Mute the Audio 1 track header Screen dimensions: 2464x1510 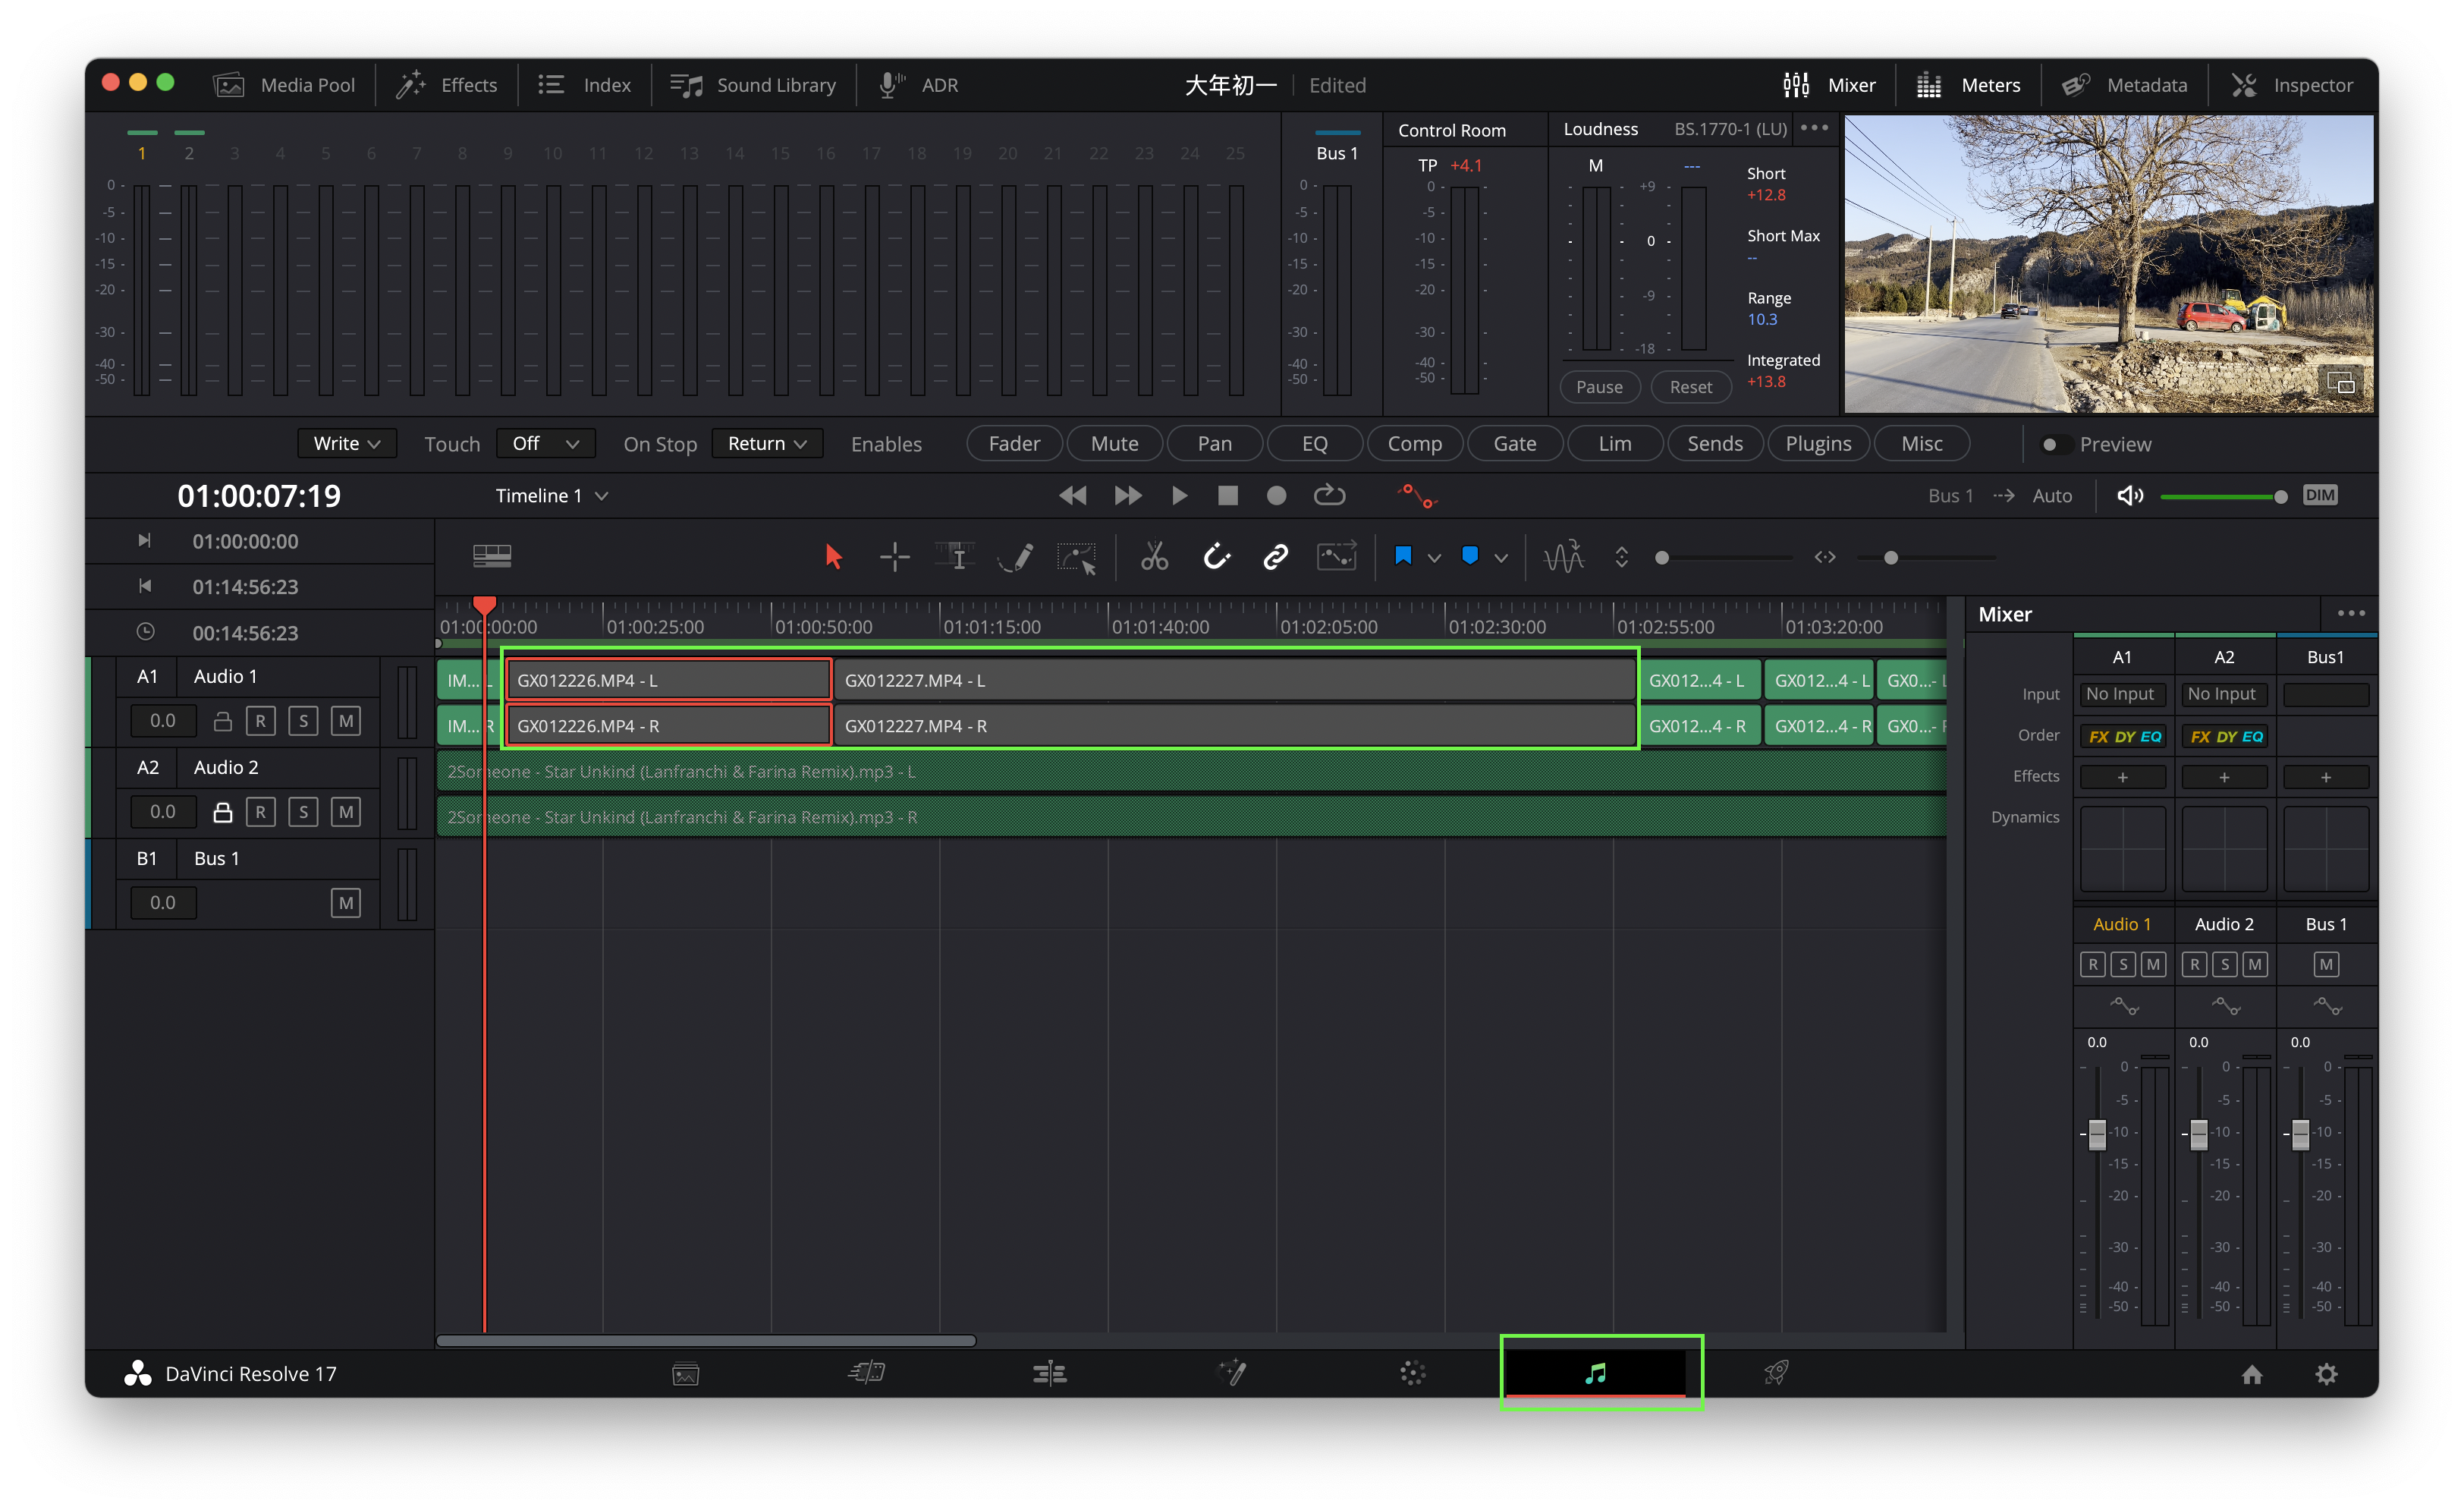point(345,721)
